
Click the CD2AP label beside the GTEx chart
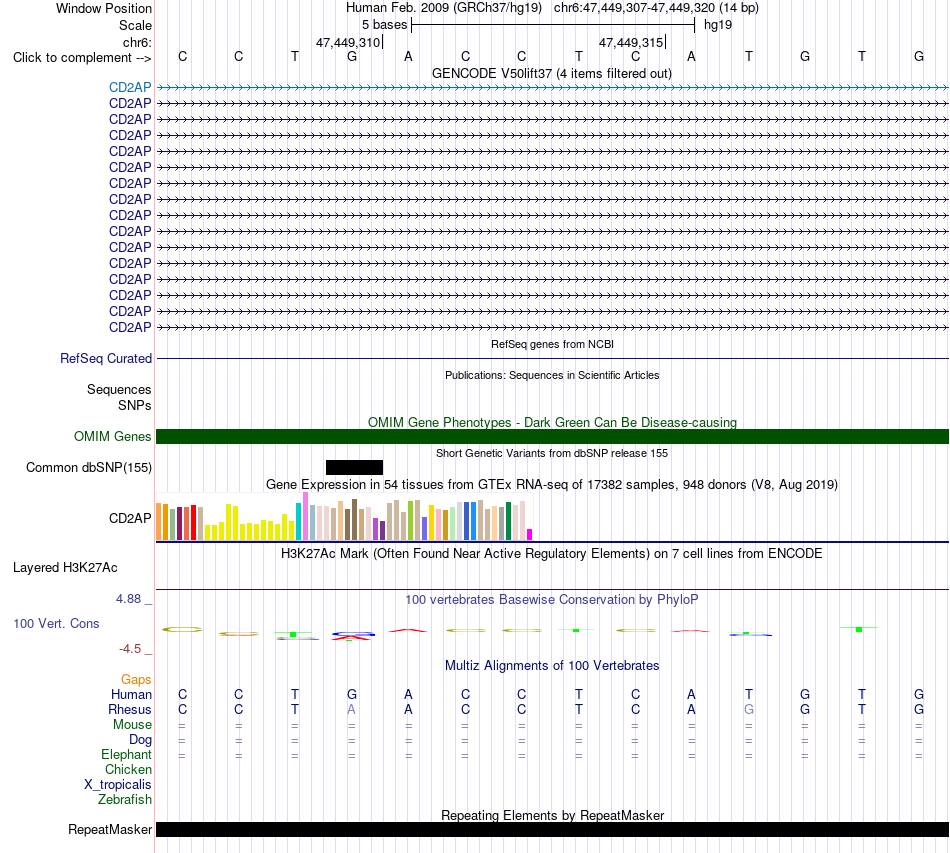tap(130, 519)
